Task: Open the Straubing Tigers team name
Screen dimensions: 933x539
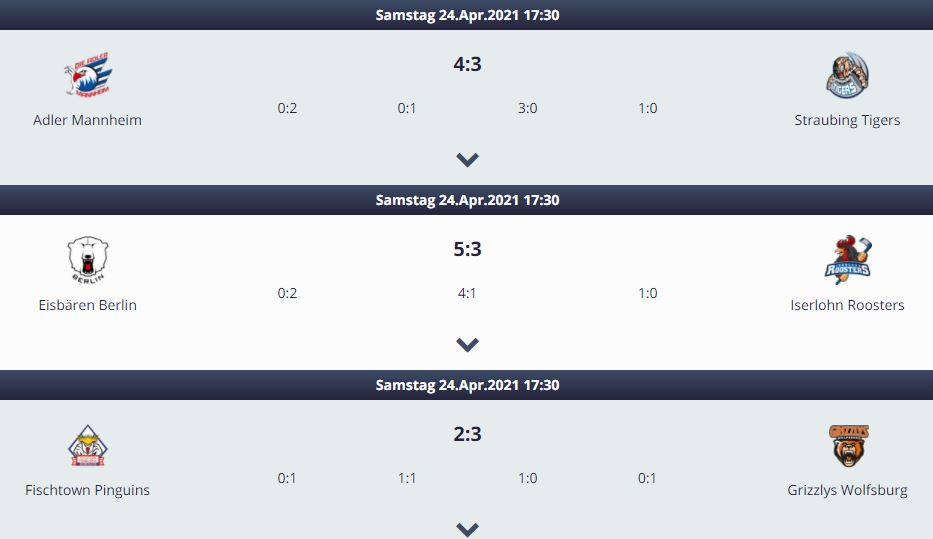Action: click(x=847, y=120)
